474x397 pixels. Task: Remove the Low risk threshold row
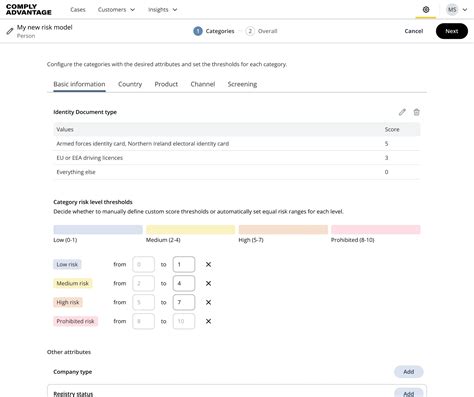(208, 264)
